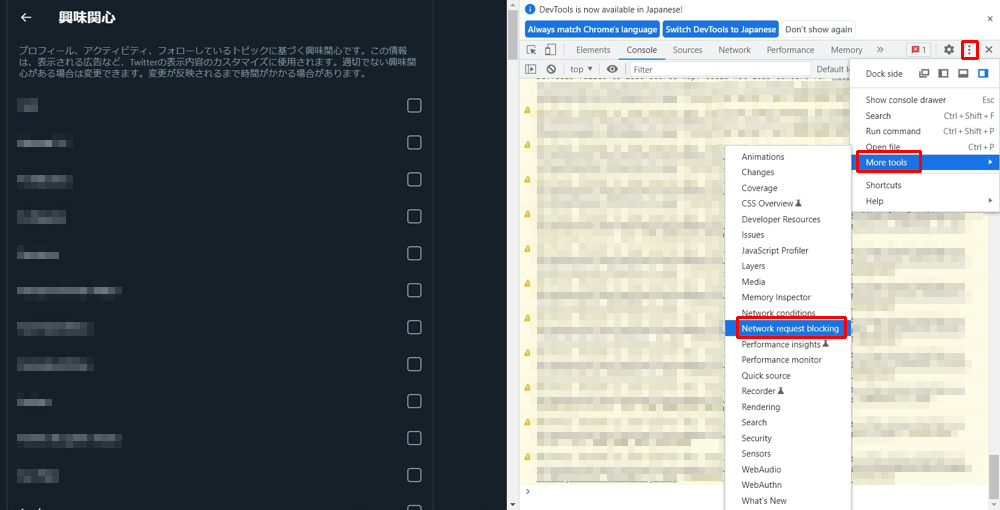
Task: Switch to the Elements tab
Action: 593,50
